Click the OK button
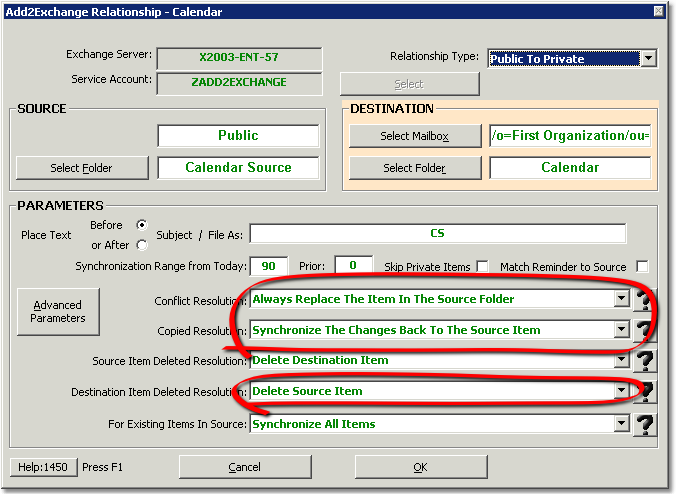Screen dimensions: 676x496 coord(421,467)
